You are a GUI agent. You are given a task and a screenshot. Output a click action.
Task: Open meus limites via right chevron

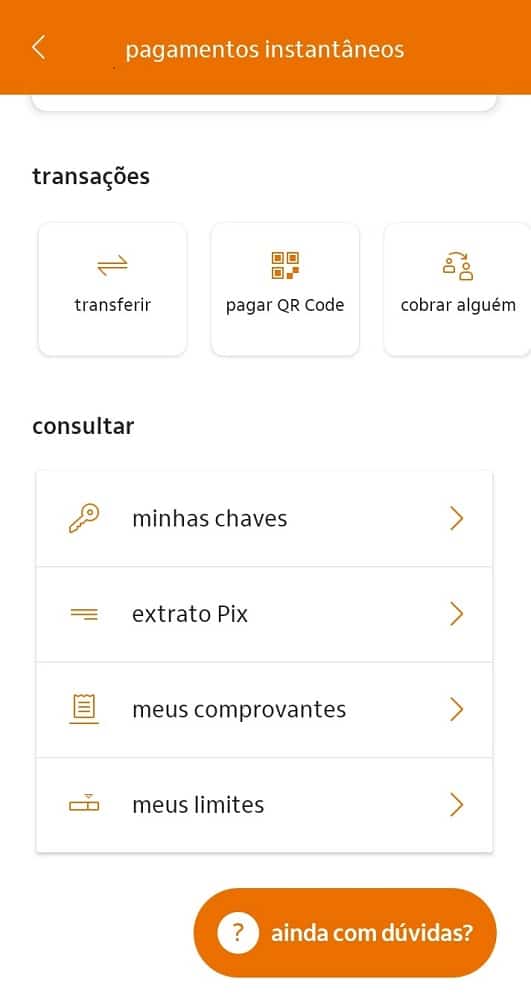pyautogui.click(x=456, y=805)
